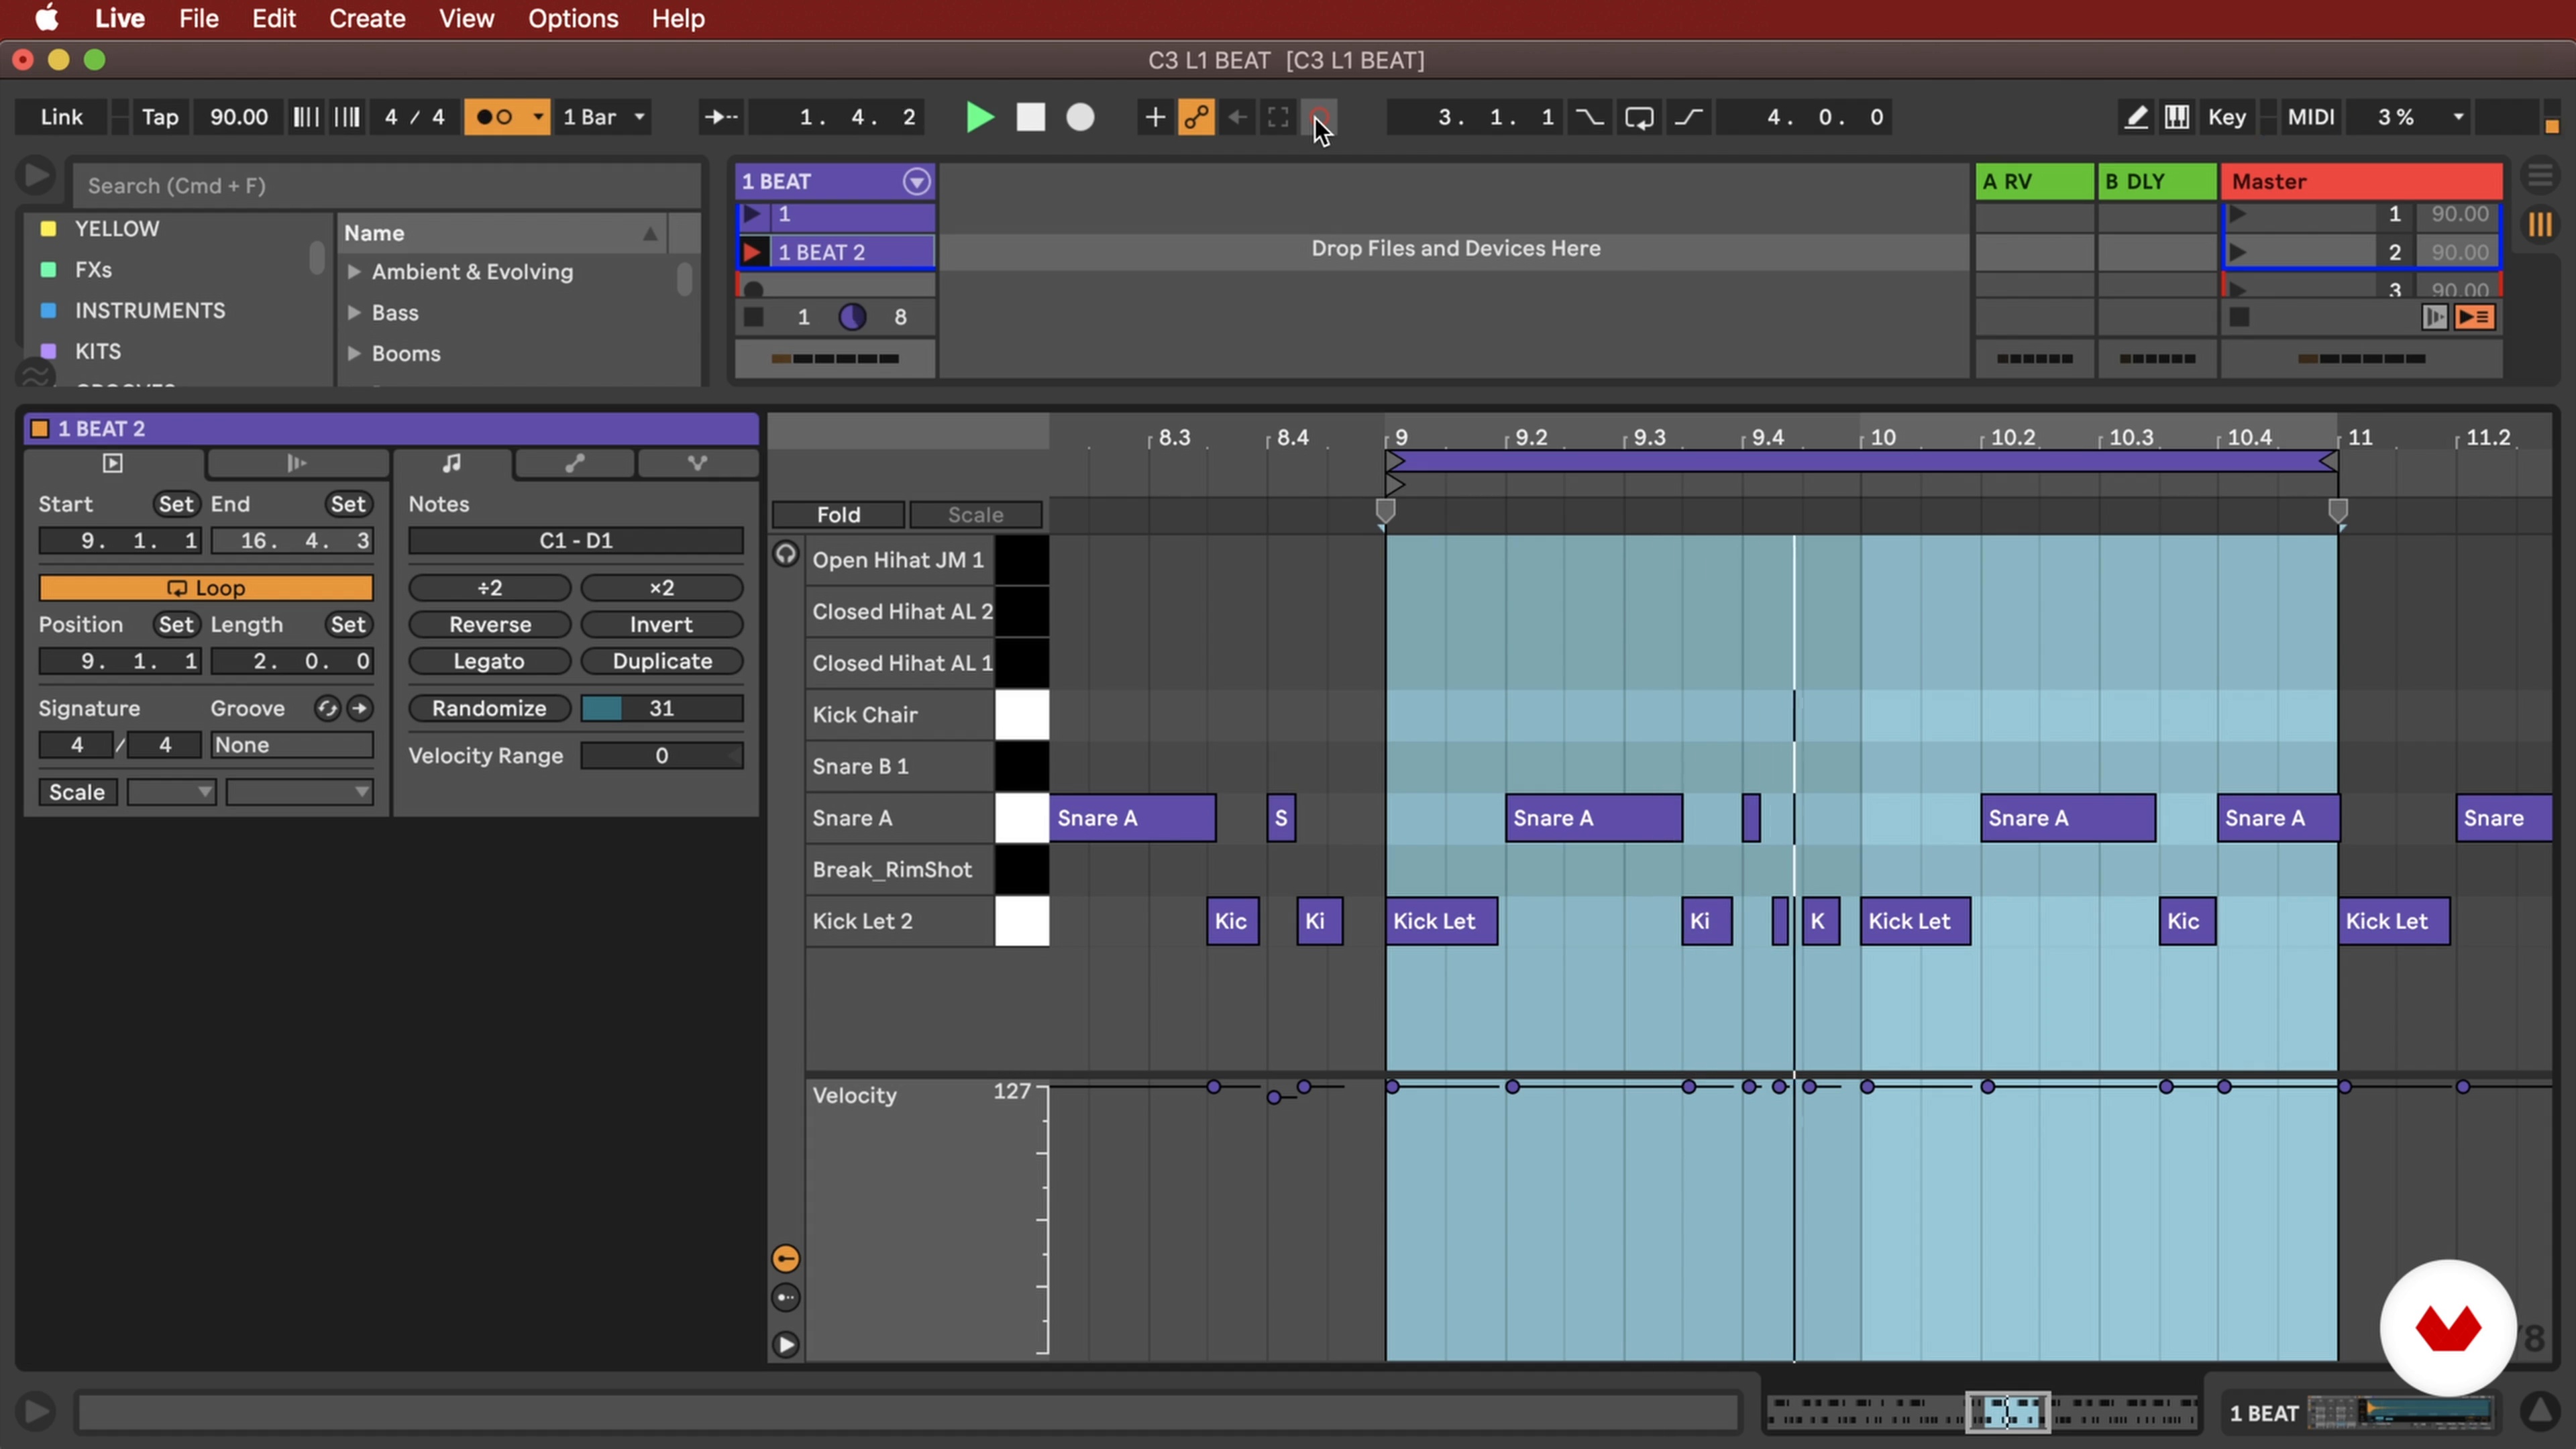2576x1449 pixels.
Task: Click the Velocity Range value slider
Action: [x=662, y=756]
